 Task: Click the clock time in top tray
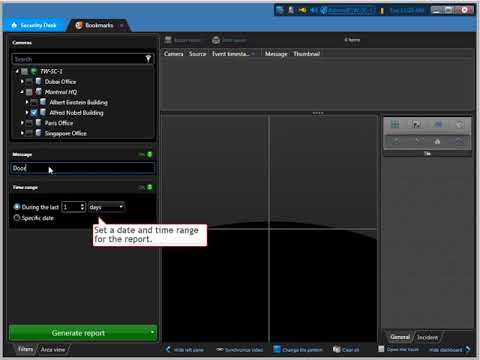407,11
